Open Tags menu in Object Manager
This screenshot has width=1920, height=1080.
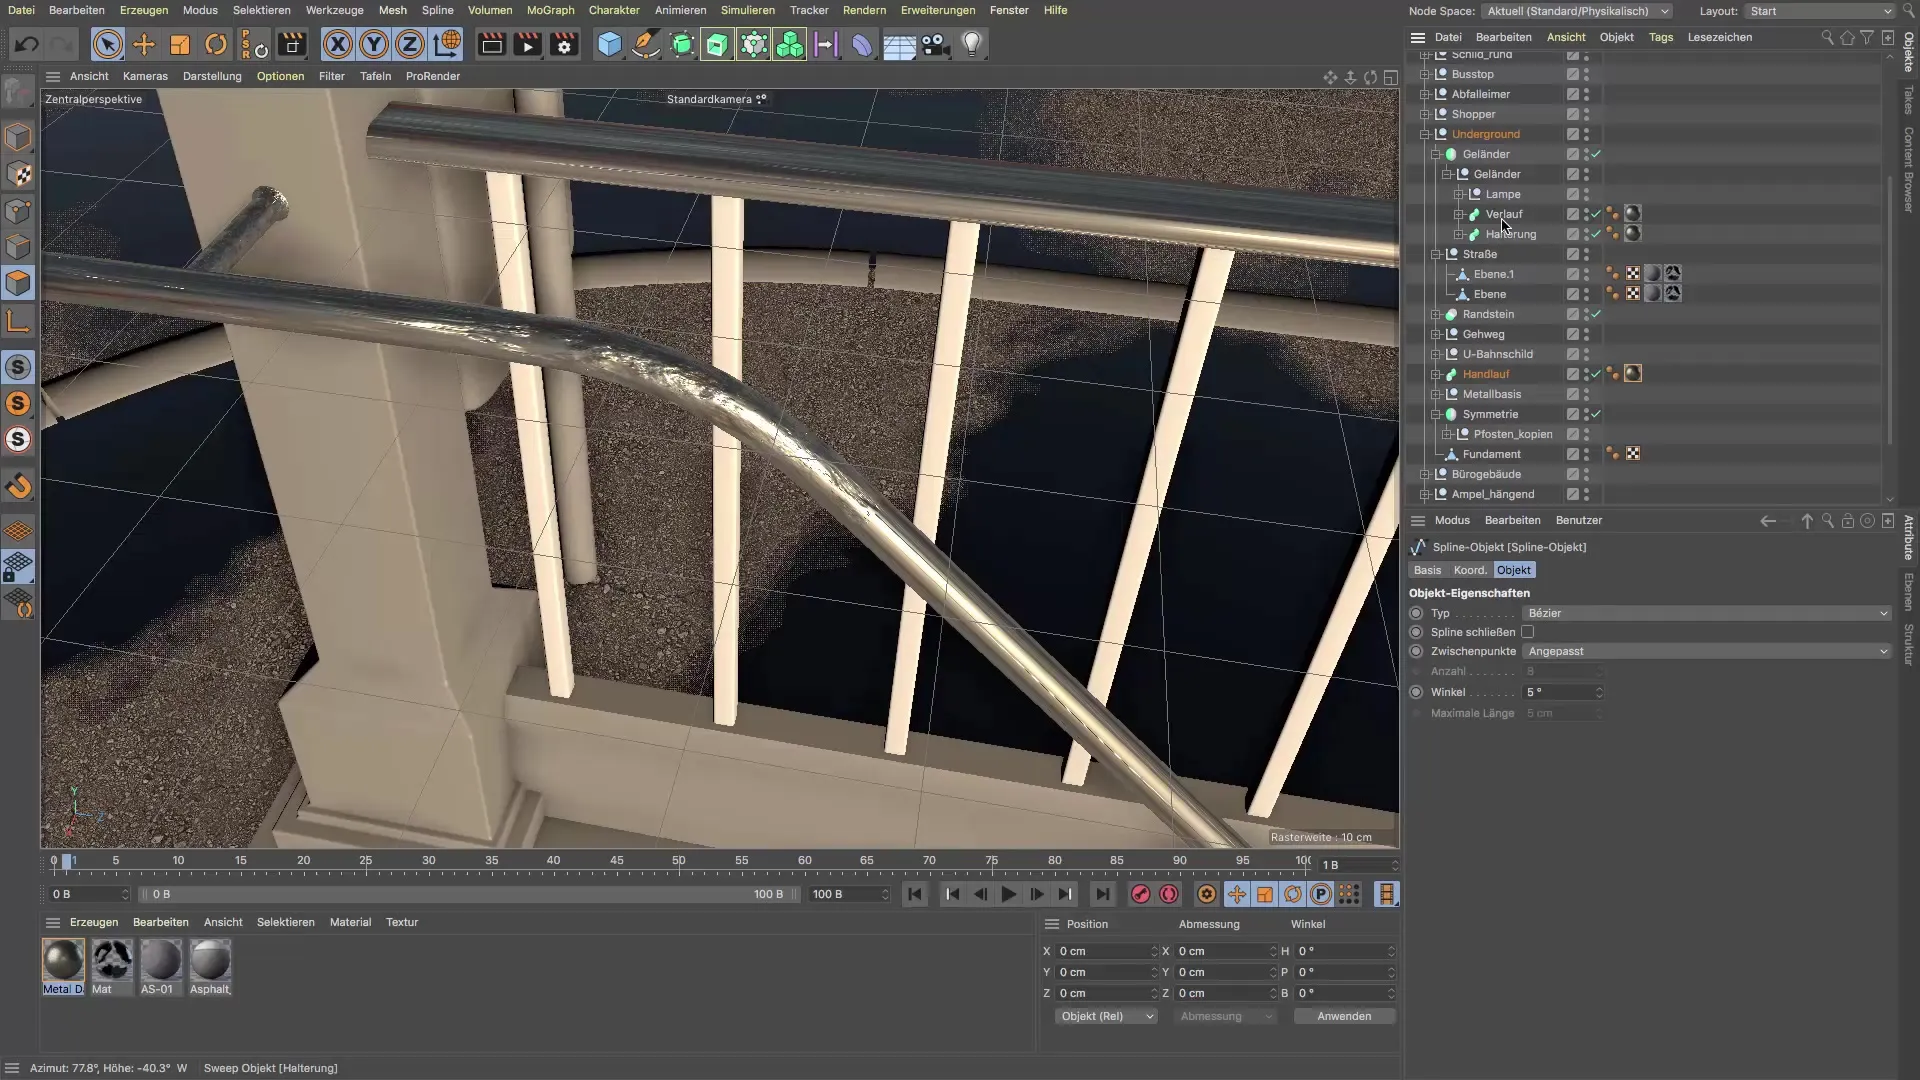click(1661, 37)
